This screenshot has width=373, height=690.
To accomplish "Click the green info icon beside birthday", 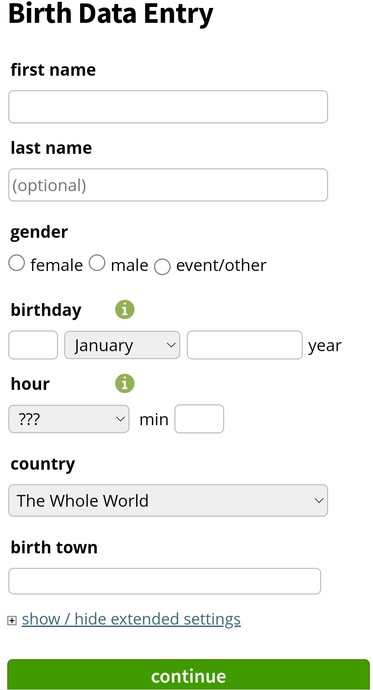I will tap(124, 310).
